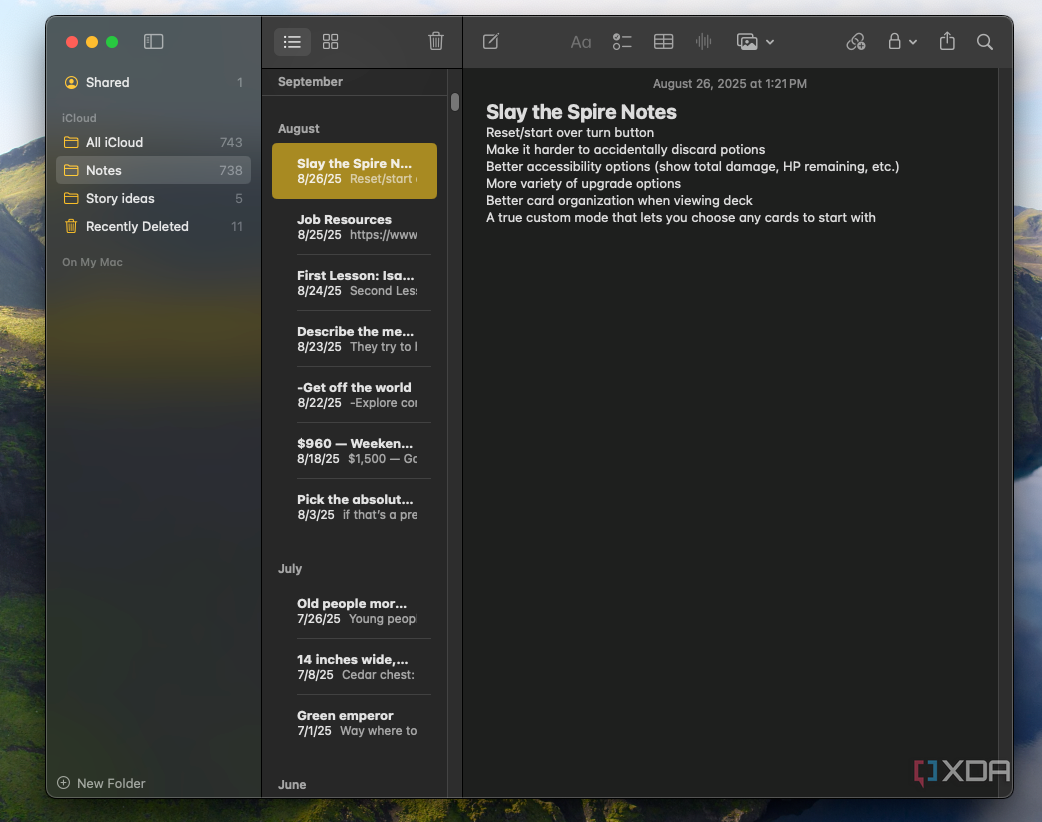Click the Slay the Spire Notes title
The width and height of the screenshot is (1042, 822).
(x=581, y=112)
